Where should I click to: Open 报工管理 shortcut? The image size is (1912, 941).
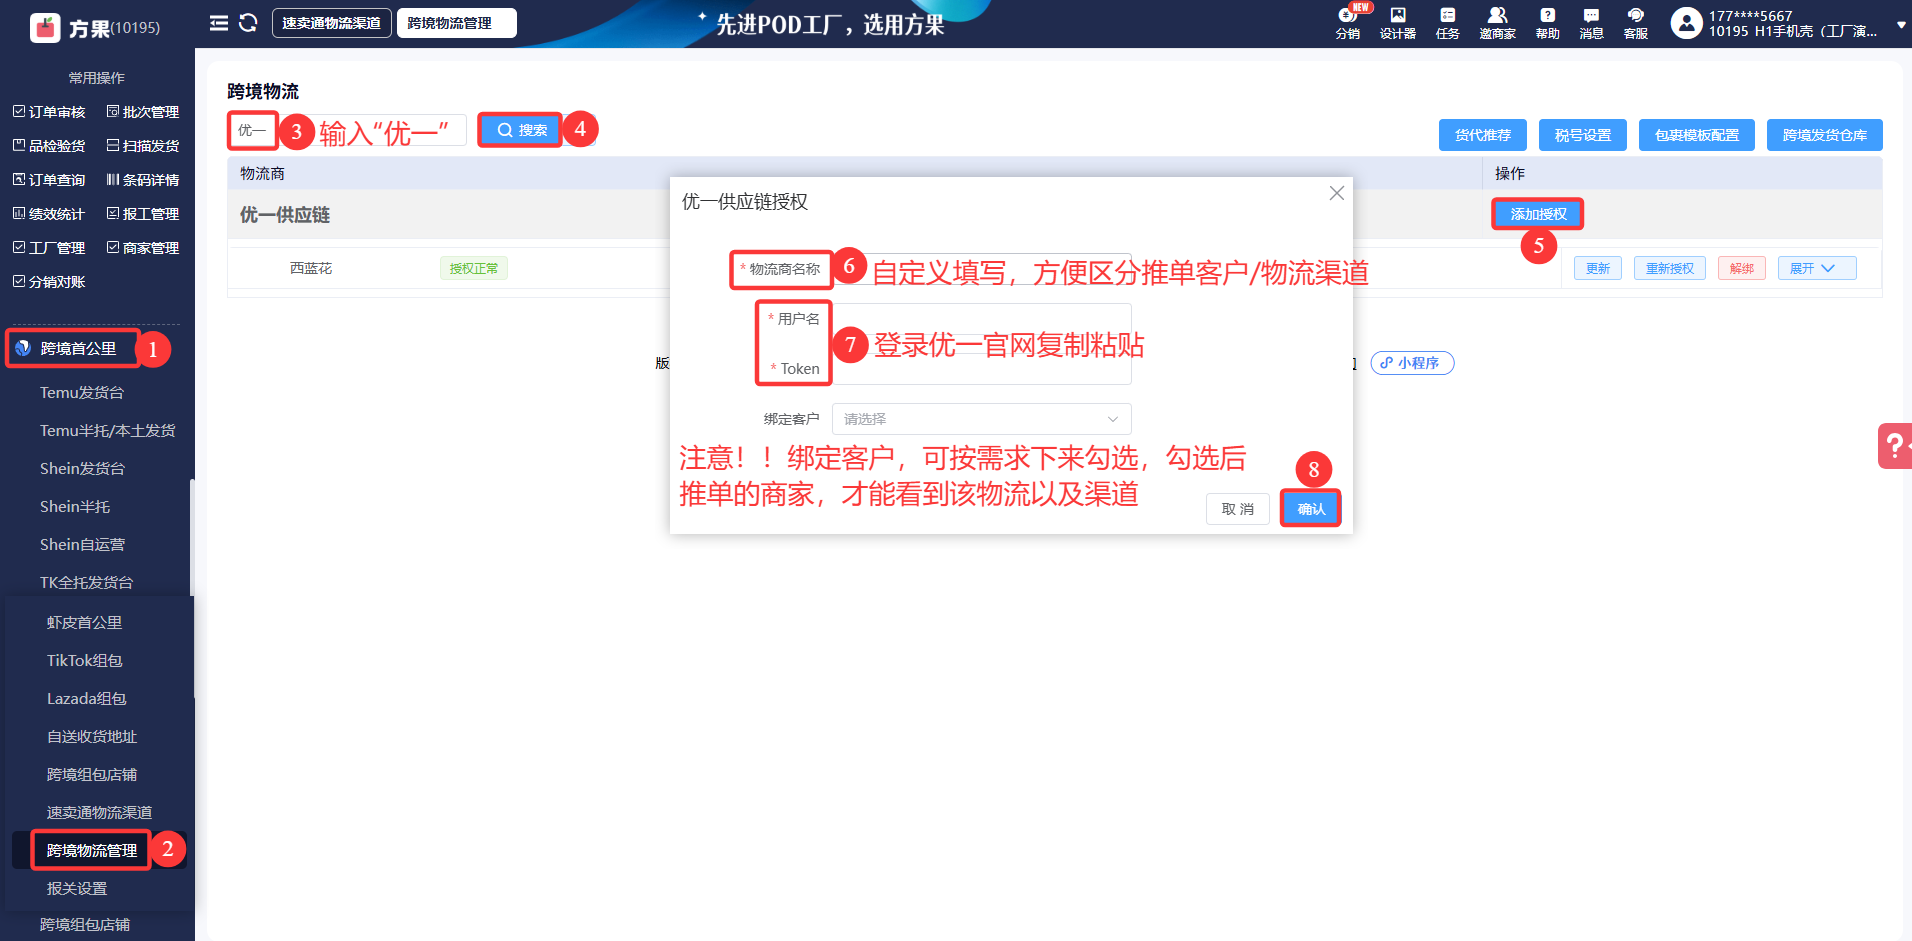tap(143, 214)
